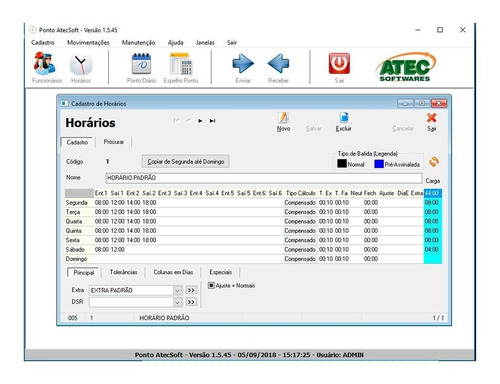Image resolution: width=500 pixels, height=384 pixels.
Task: Select the Tolerâncias tab
Action: [123, 272]
